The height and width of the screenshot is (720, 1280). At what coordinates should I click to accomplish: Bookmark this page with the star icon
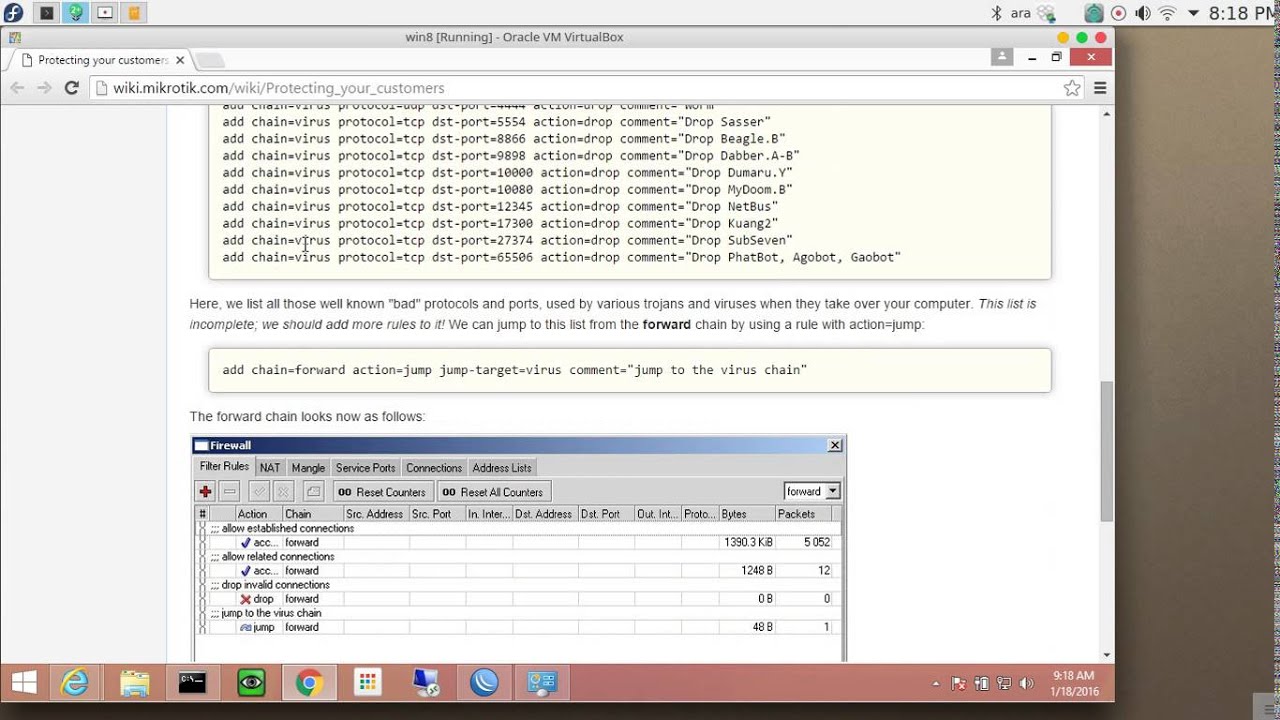click(x=1072, y=88)
